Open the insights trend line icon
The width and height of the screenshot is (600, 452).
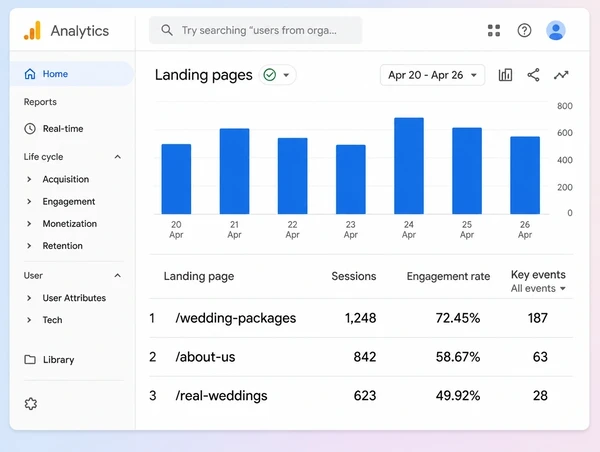(x=561, y=75)
